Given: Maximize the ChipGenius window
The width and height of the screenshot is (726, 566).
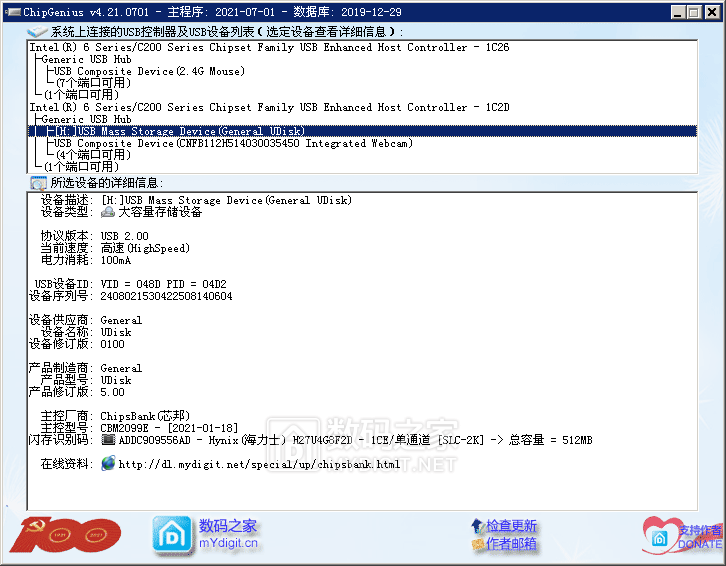Looking at the screenshot, I should pyautogui.click(x=694, y=12).
